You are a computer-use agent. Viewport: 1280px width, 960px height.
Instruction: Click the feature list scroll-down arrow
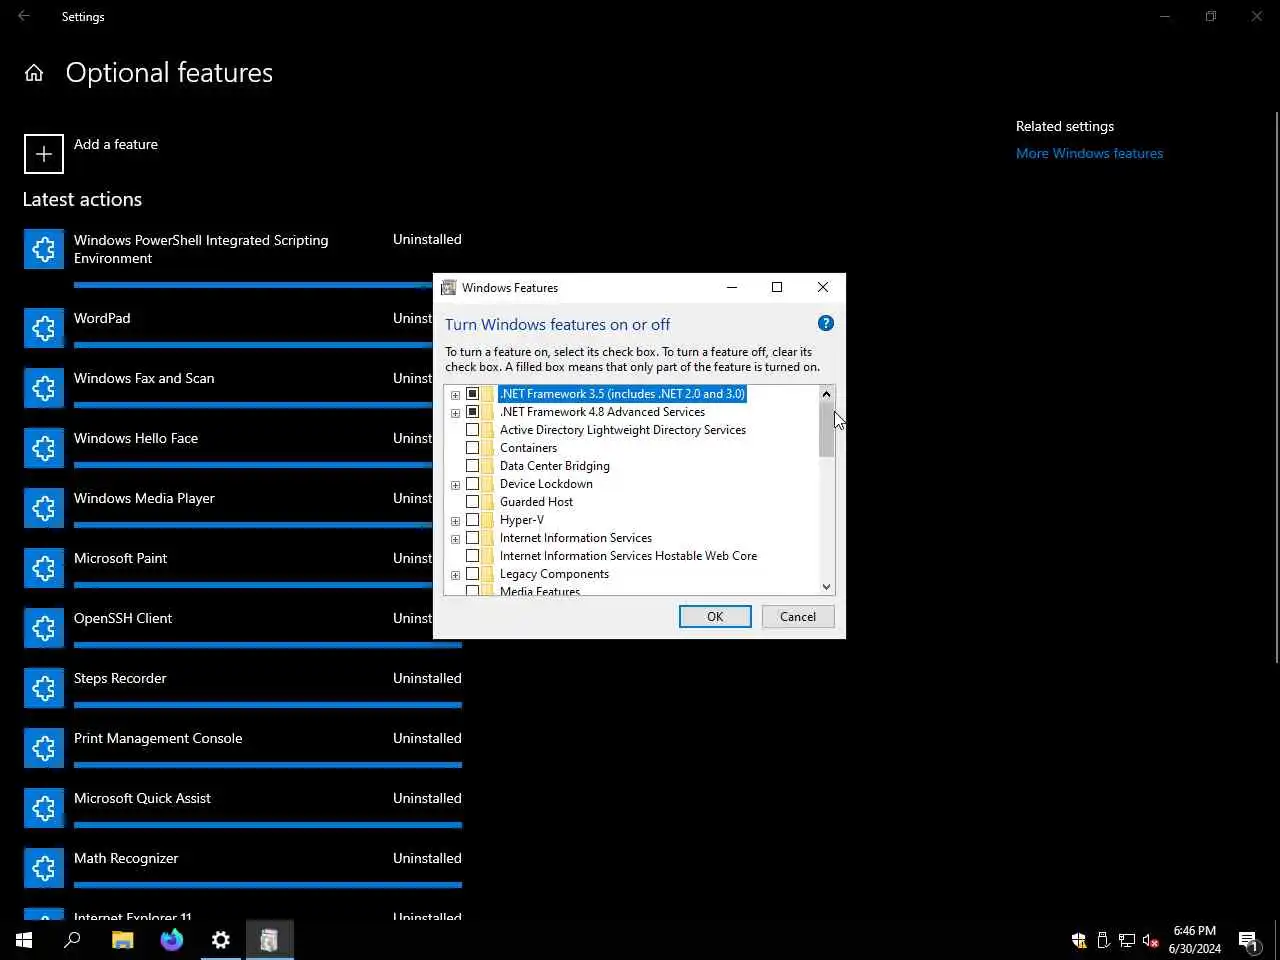[826, 587]
